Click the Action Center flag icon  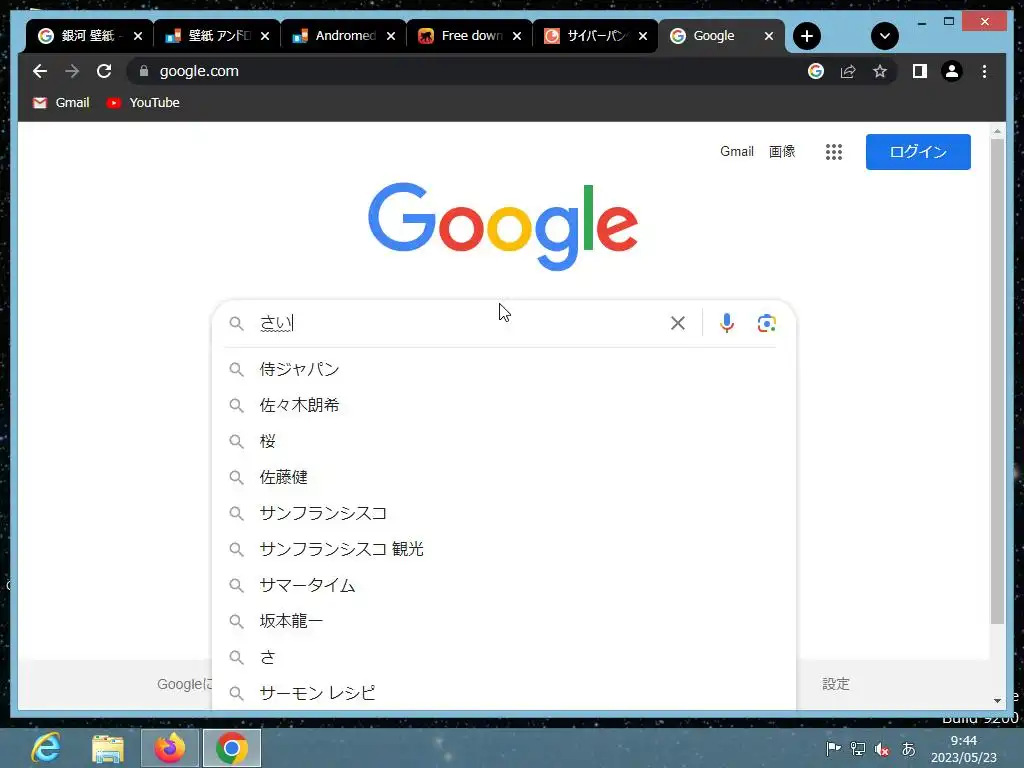[x=833, y=749]
